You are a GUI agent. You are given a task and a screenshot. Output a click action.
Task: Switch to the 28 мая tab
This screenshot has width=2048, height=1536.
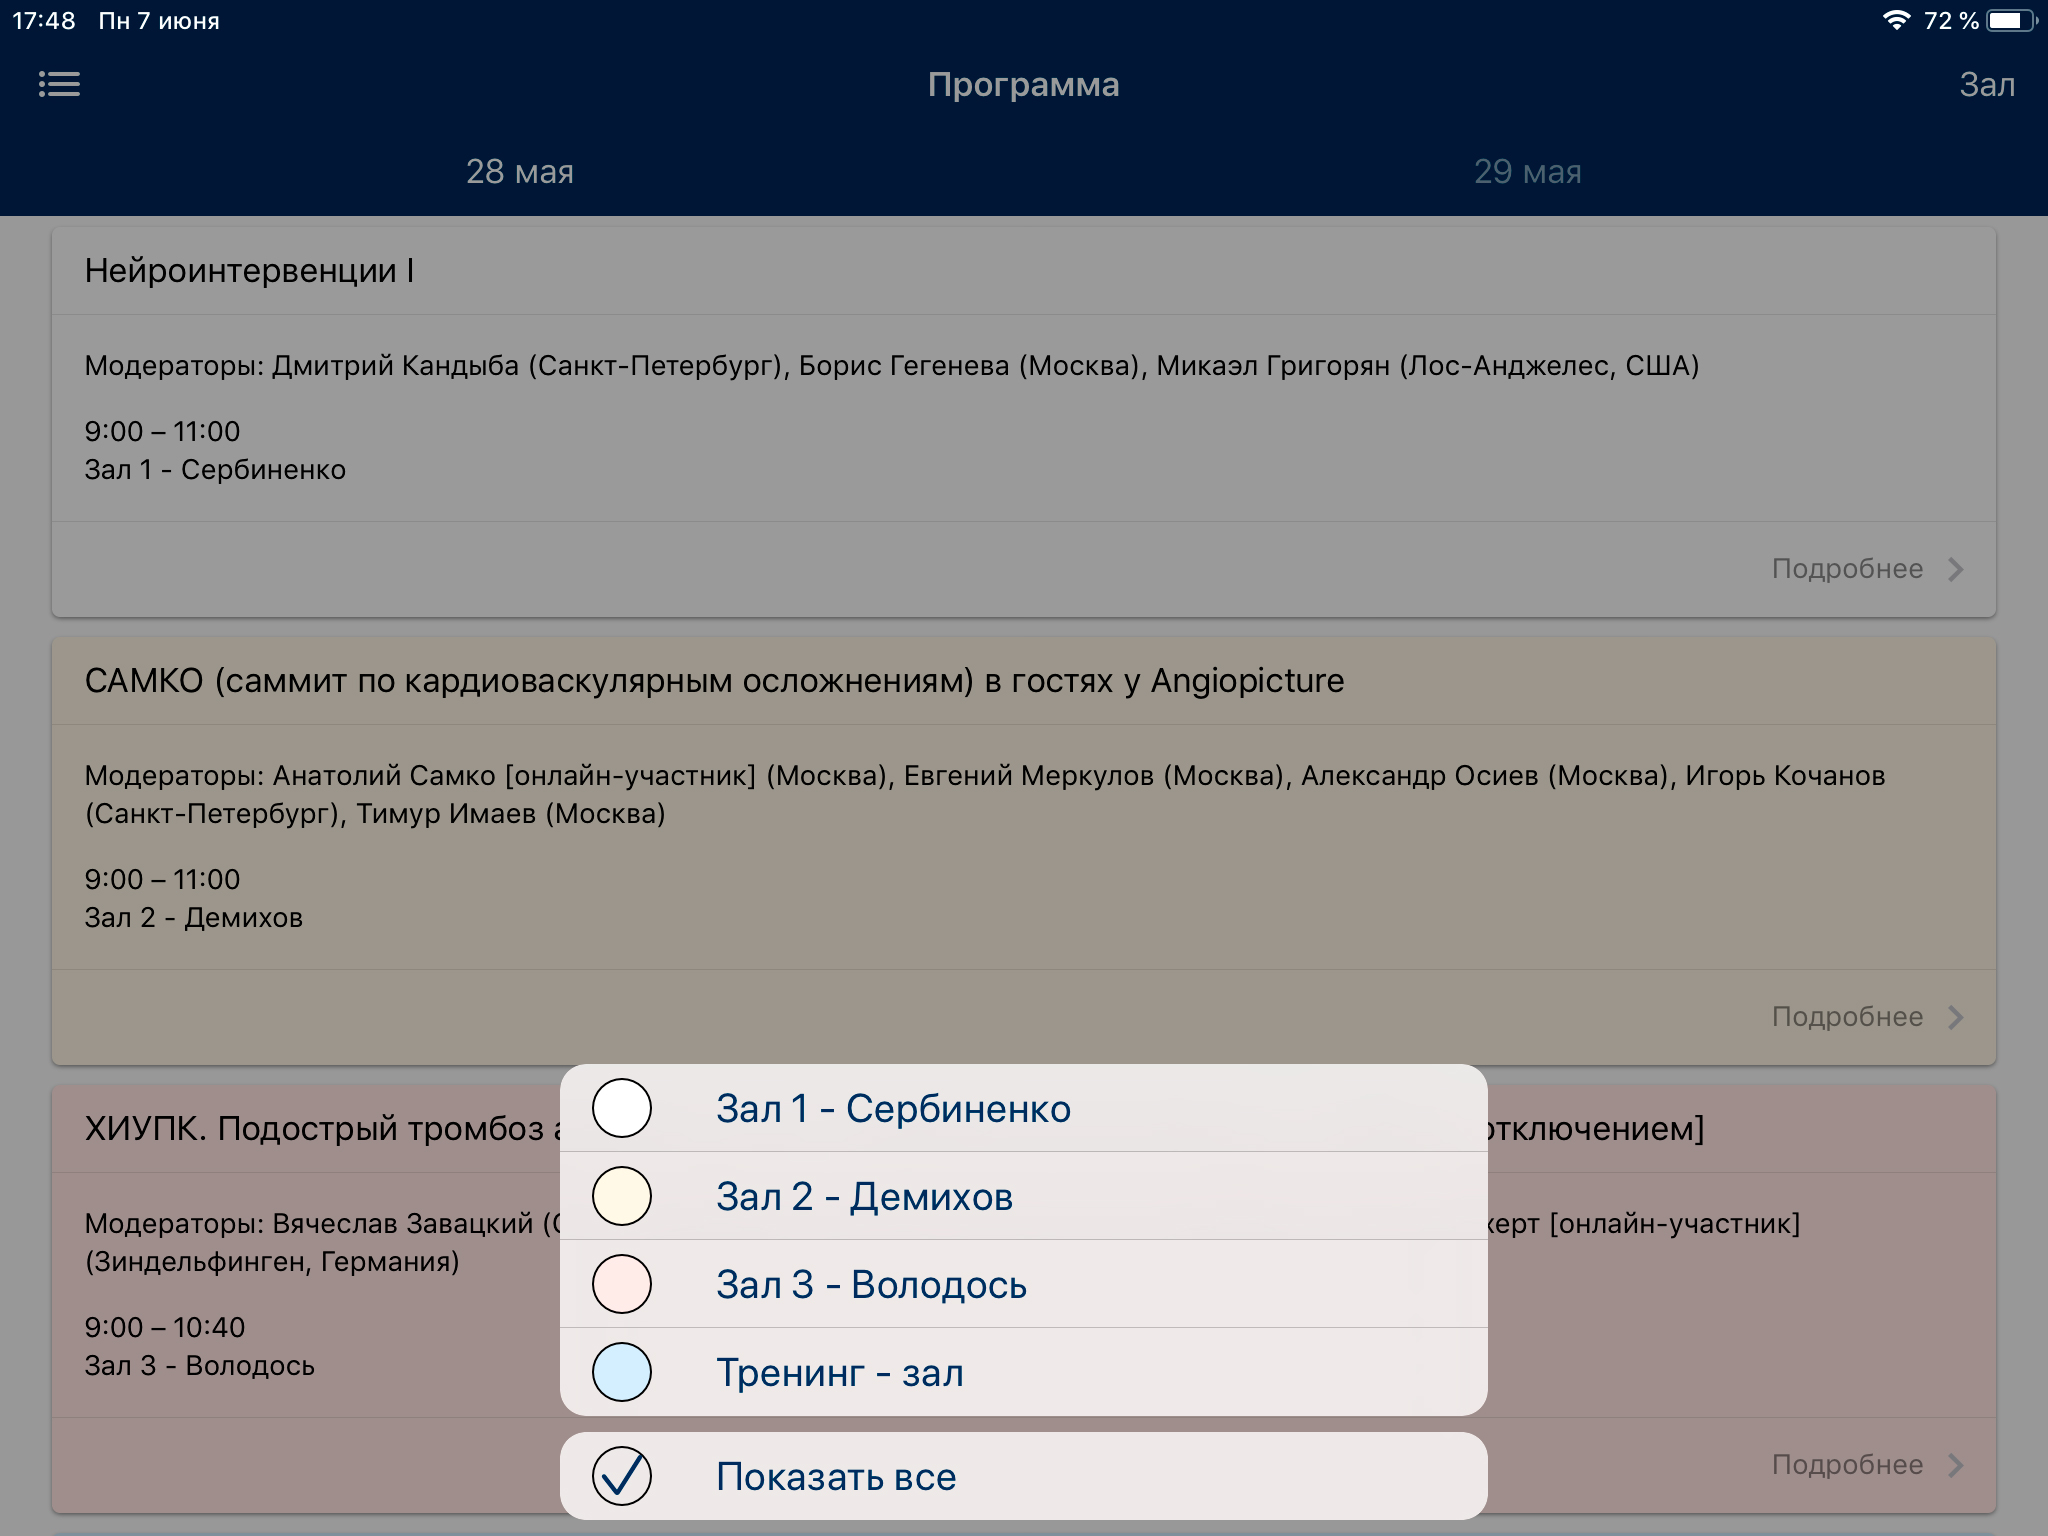coord(520,172)
